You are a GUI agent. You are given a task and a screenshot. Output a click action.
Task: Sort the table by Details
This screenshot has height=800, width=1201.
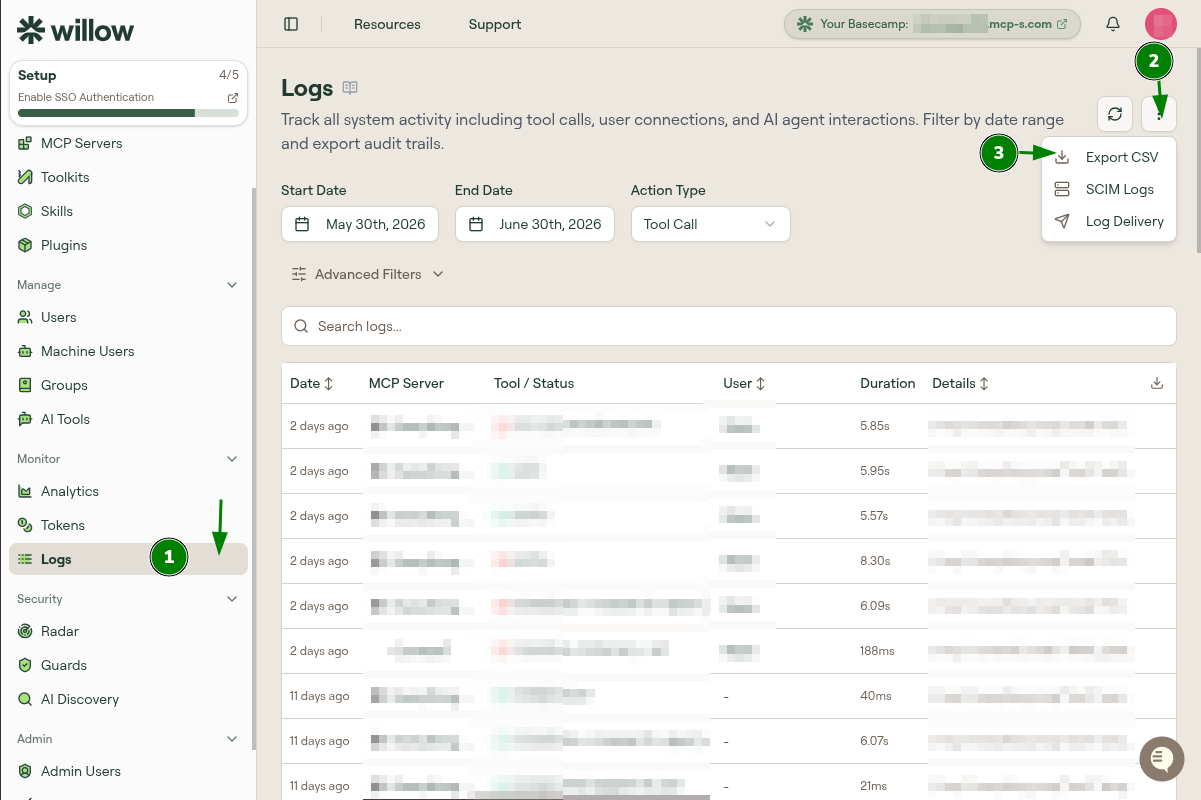(x=961, y=383)
